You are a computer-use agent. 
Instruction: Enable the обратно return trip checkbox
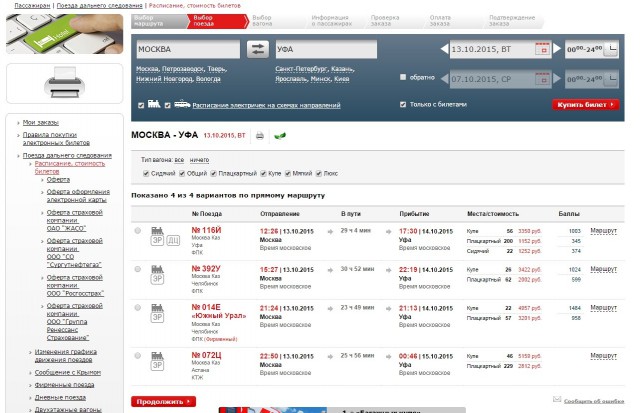[x=403, y=77]
